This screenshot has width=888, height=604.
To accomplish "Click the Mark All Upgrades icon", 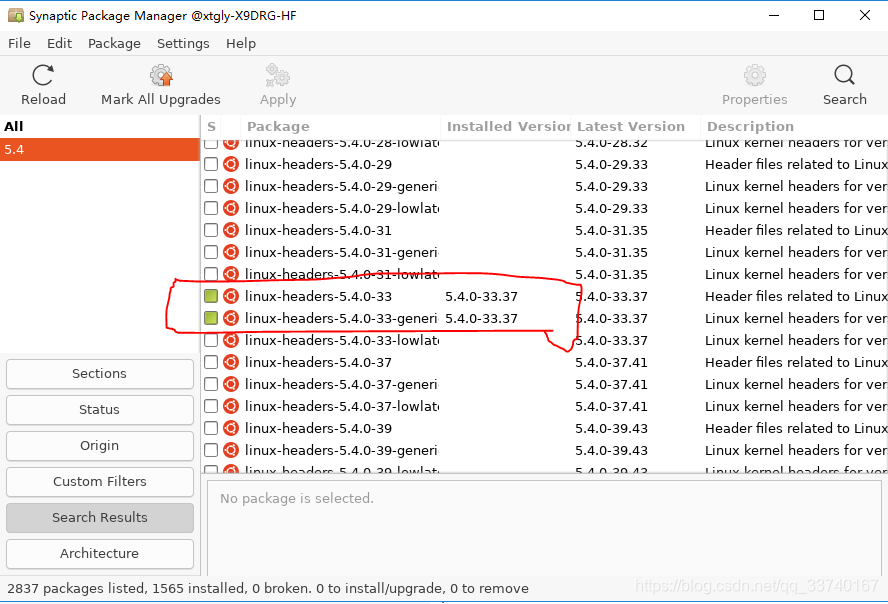I will coord(161,75).
